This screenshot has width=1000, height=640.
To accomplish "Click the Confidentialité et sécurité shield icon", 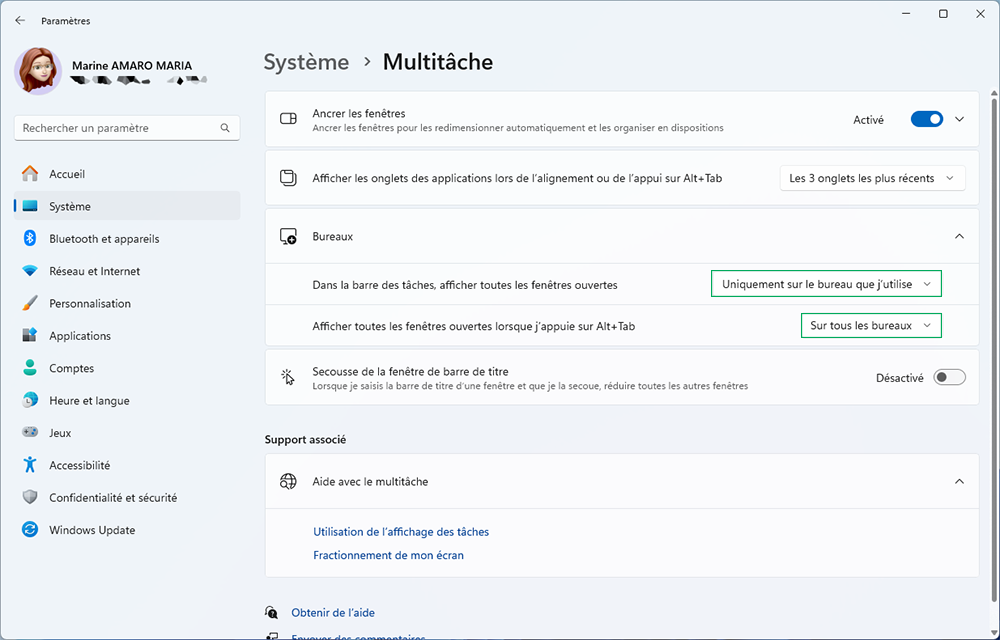I will click(30, 497).
